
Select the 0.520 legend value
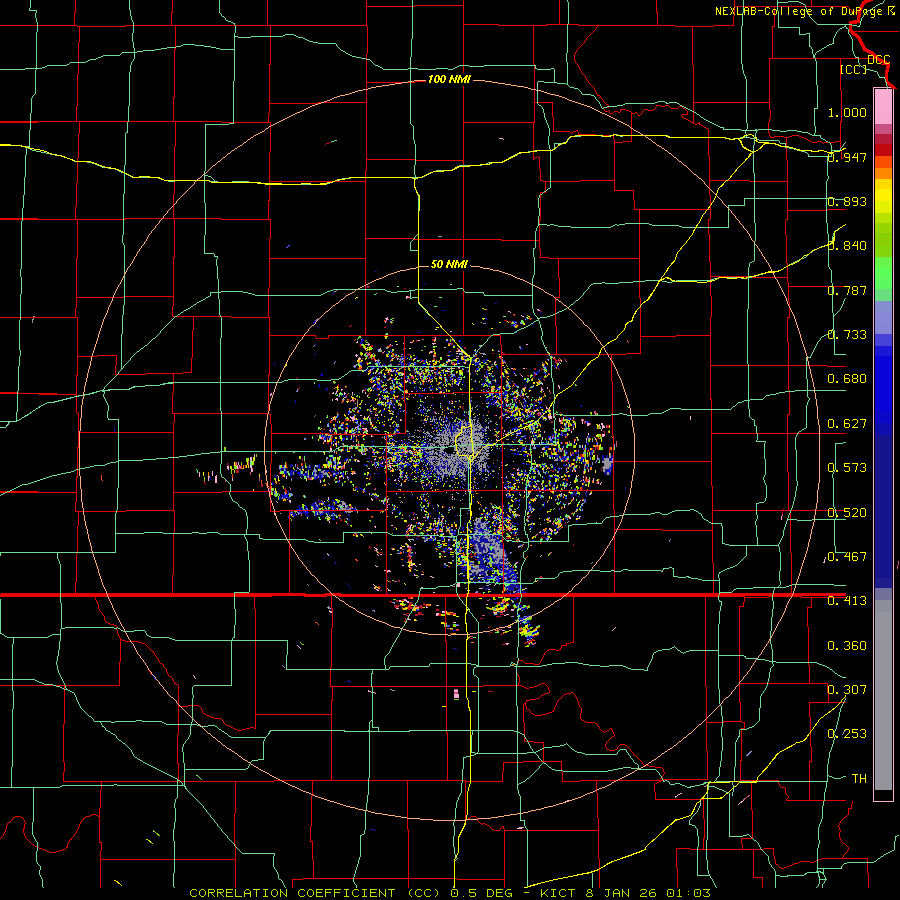point(847,513)
